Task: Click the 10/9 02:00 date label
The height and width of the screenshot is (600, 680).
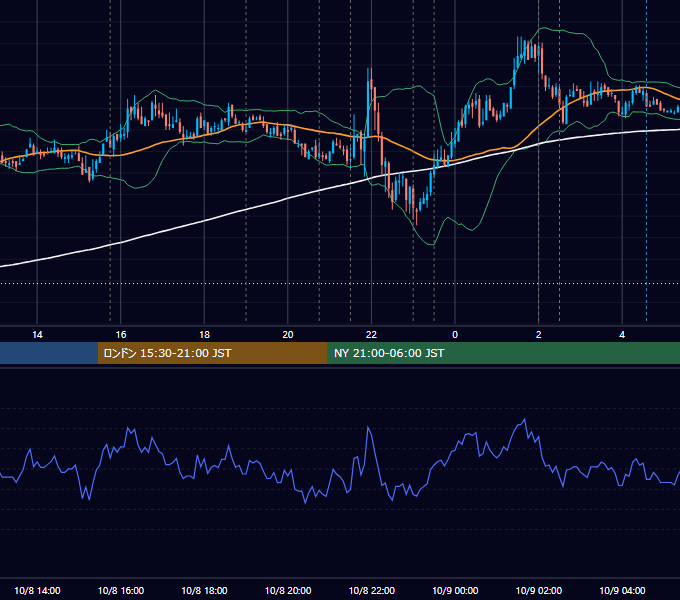Action: pyautogui.click(x=539, y=590)
